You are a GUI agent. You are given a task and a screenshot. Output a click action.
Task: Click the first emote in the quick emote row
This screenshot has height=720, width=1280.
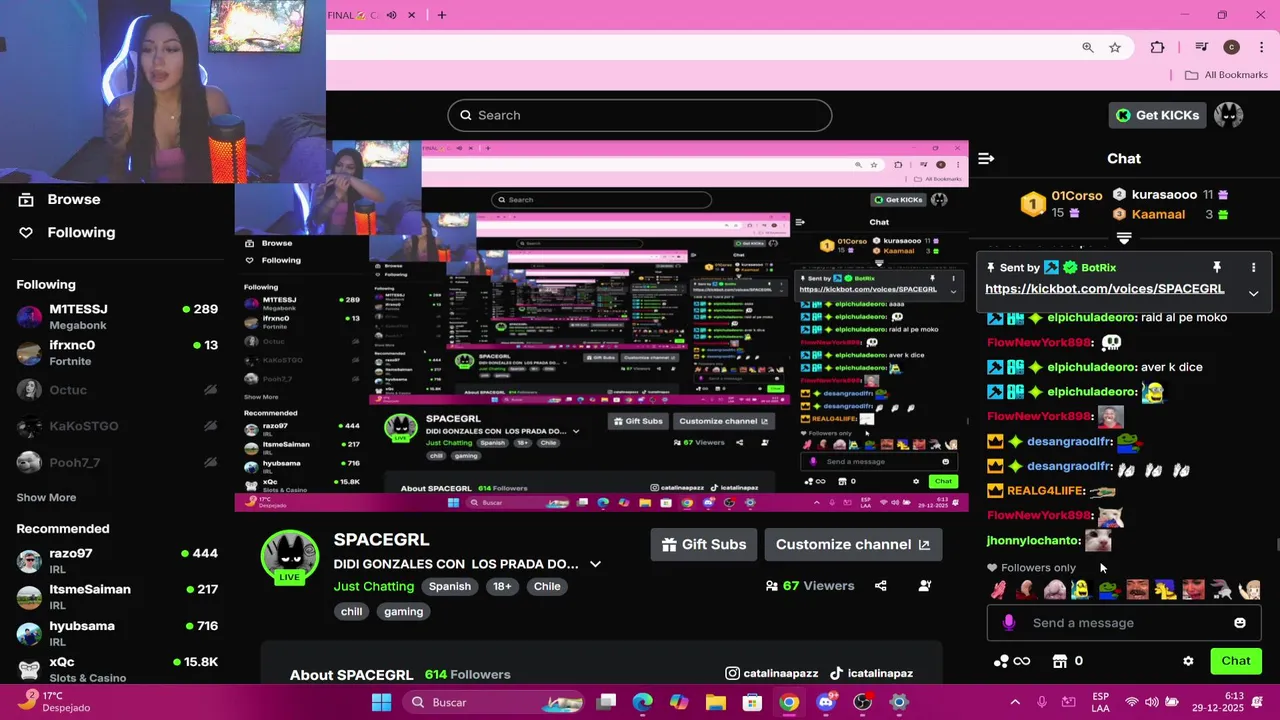pos(999,590)
